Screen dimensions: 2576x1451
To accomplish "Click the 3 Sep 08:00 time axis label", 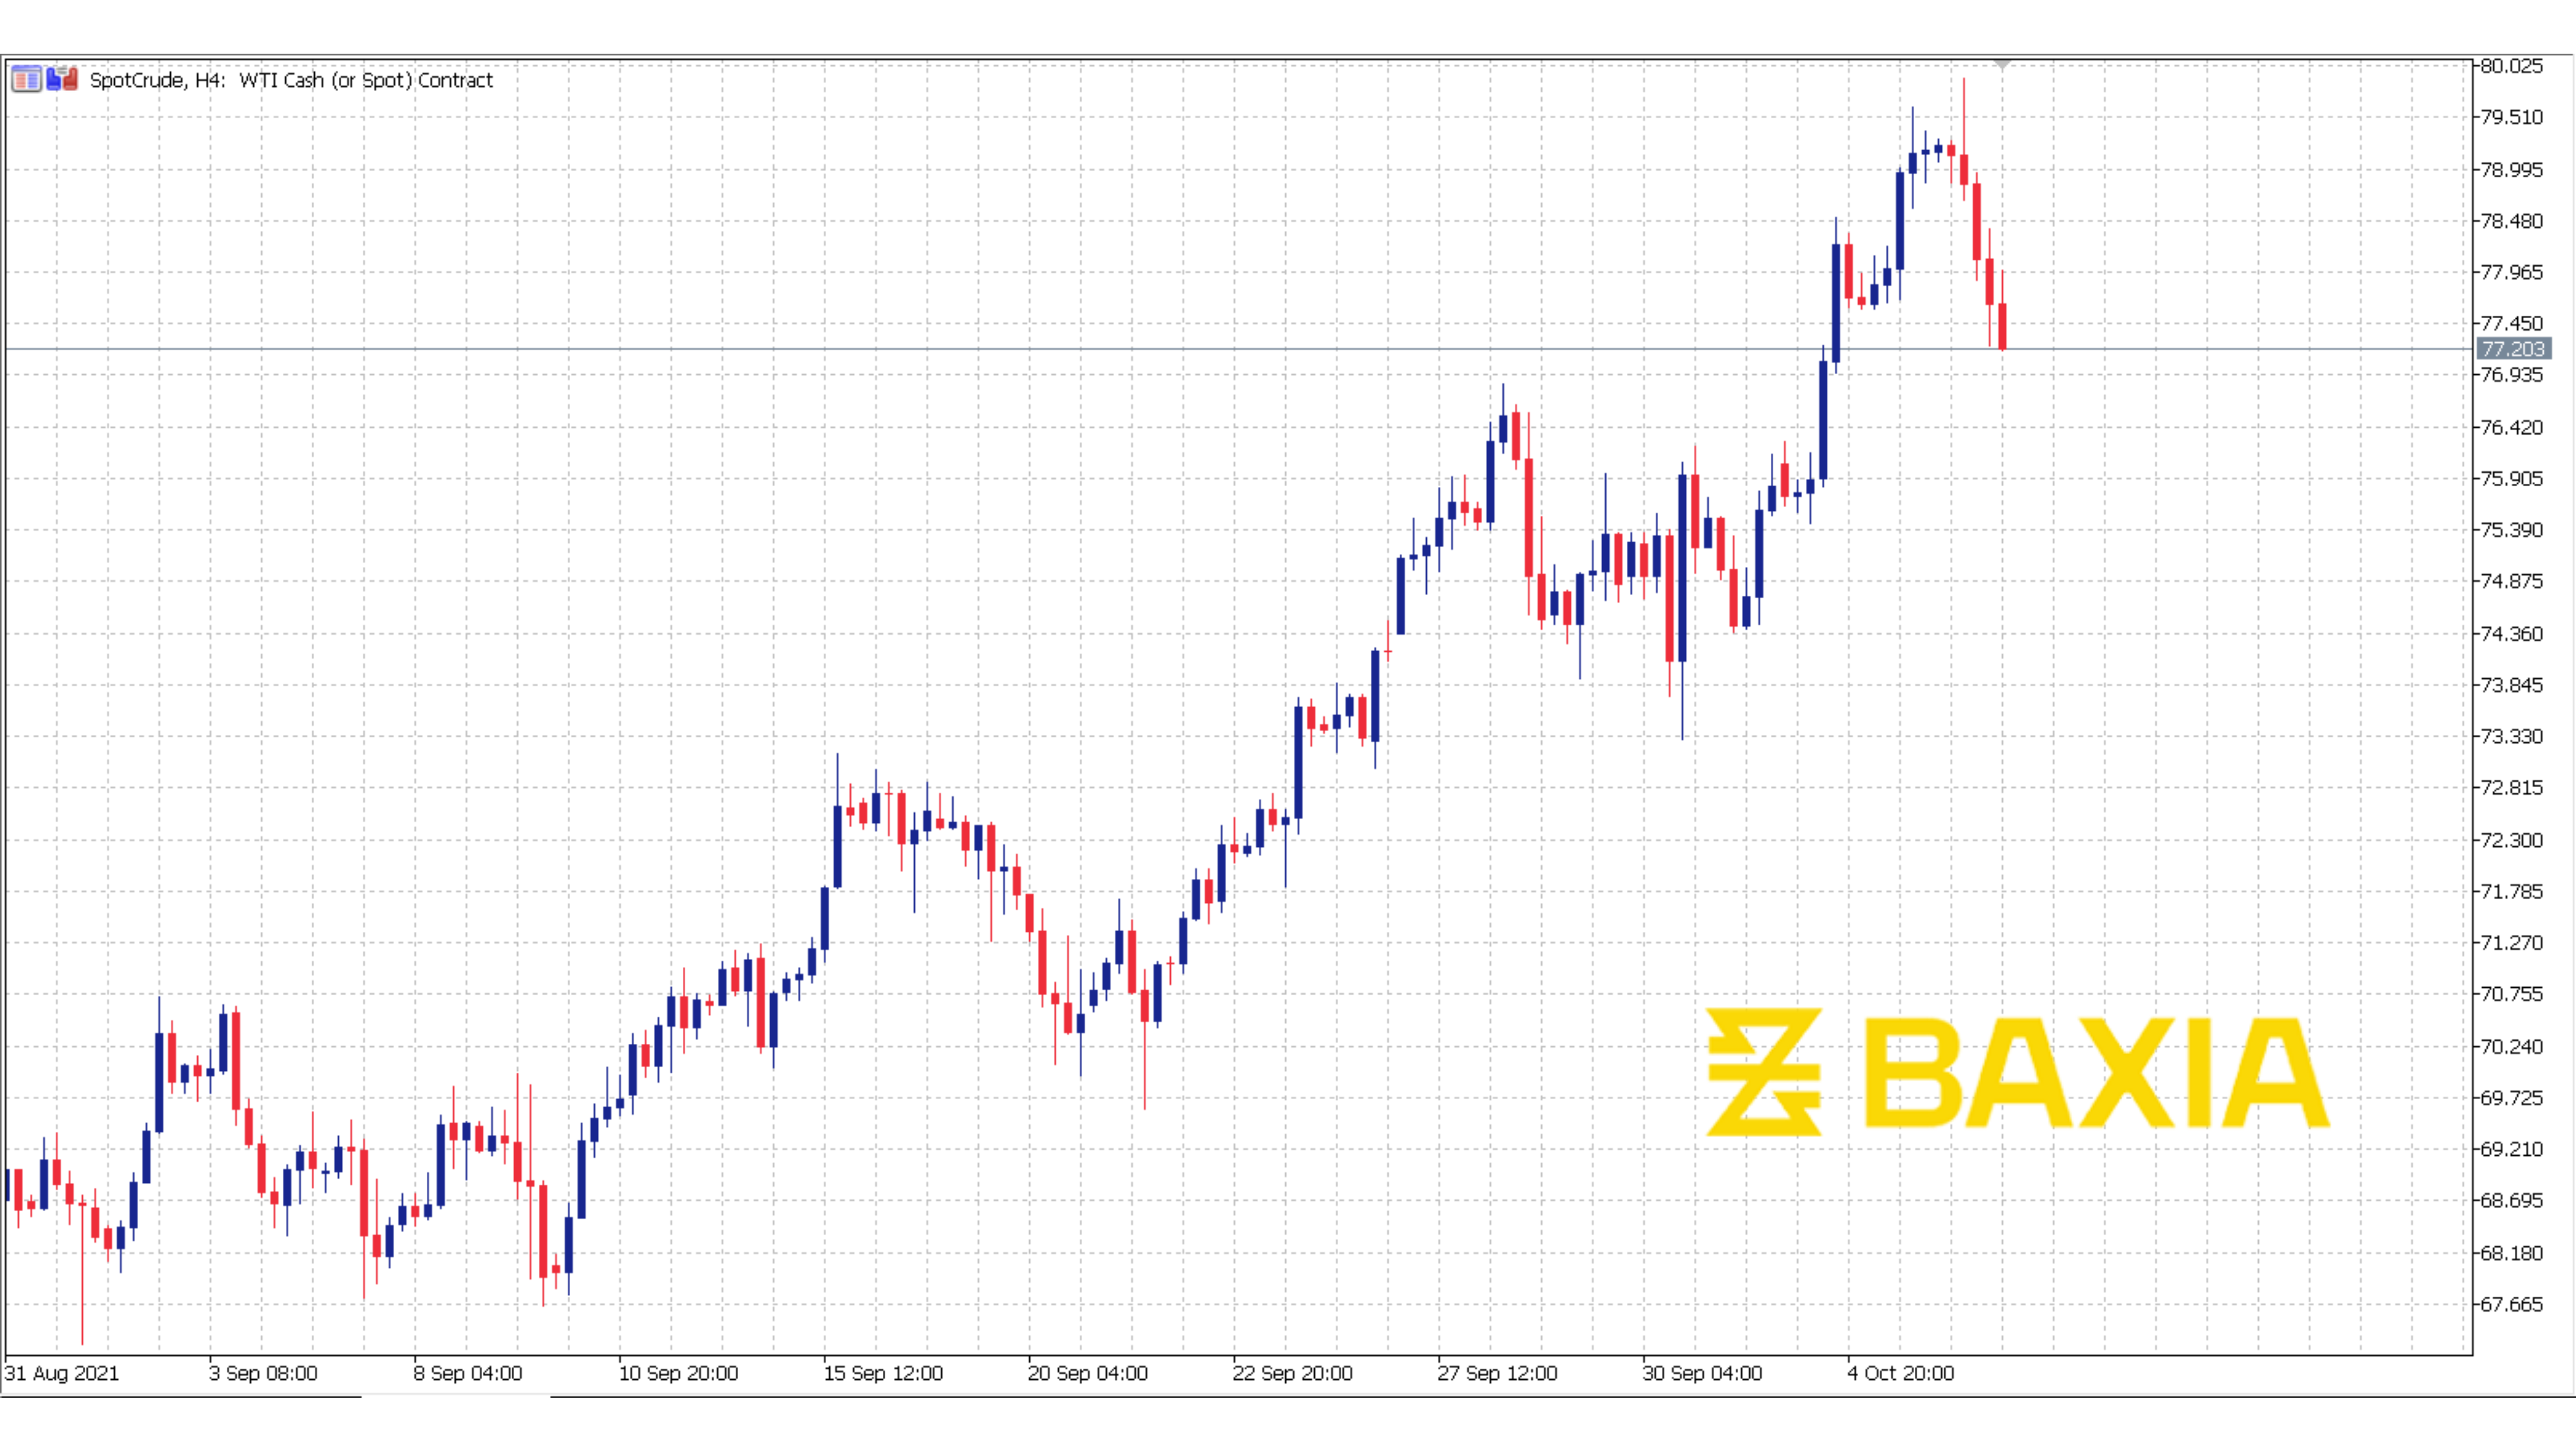I will 263,1373.
